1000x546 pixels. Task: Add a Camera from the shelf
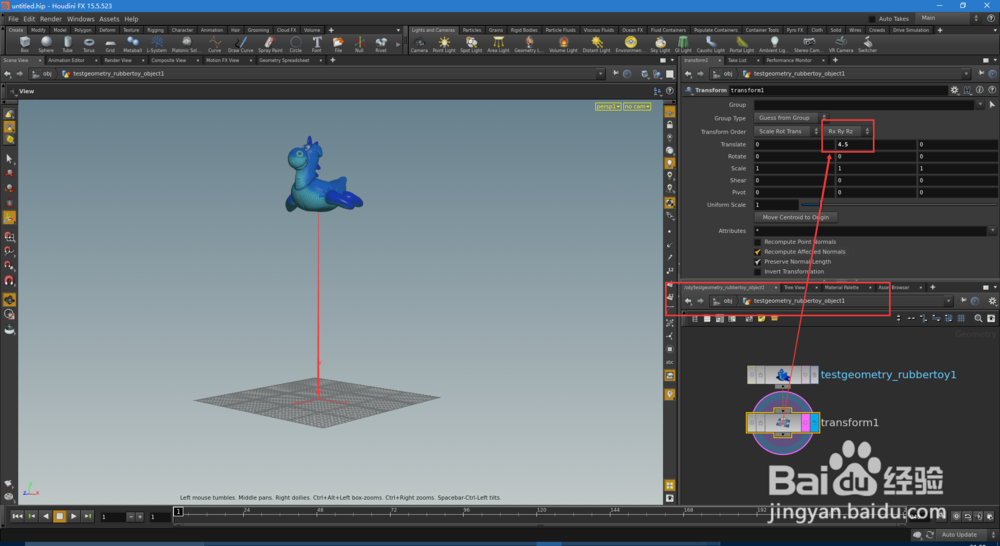(419, 45)
